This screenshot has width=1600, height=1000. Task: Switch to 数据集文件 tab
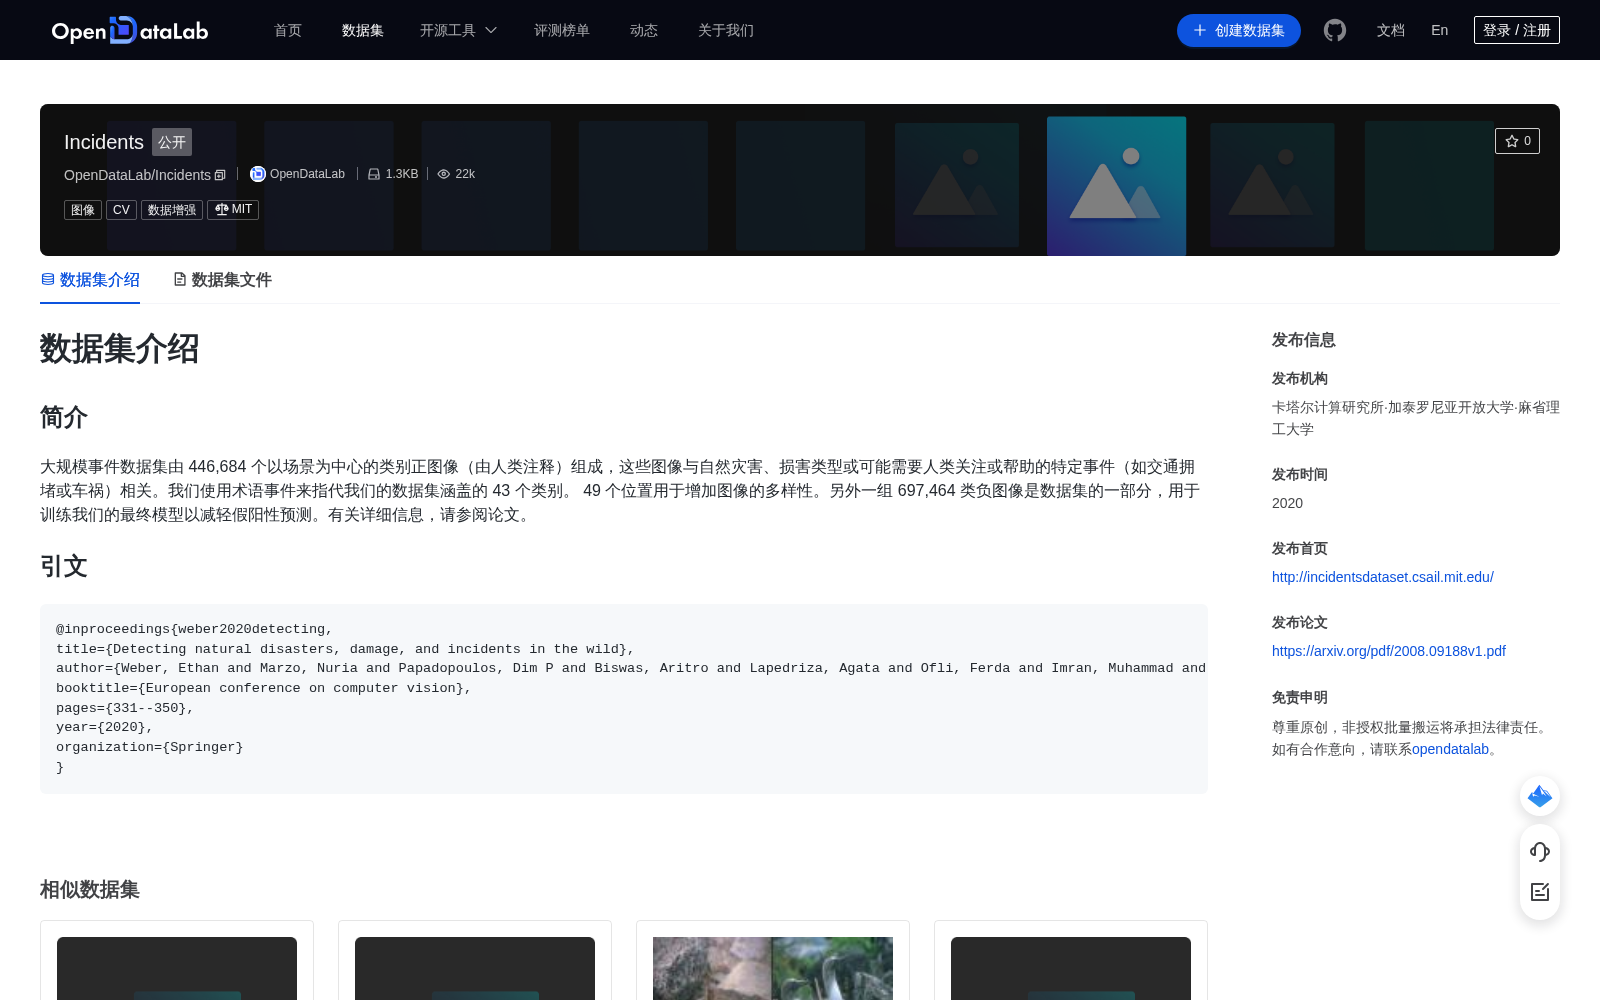coord(222,280)
